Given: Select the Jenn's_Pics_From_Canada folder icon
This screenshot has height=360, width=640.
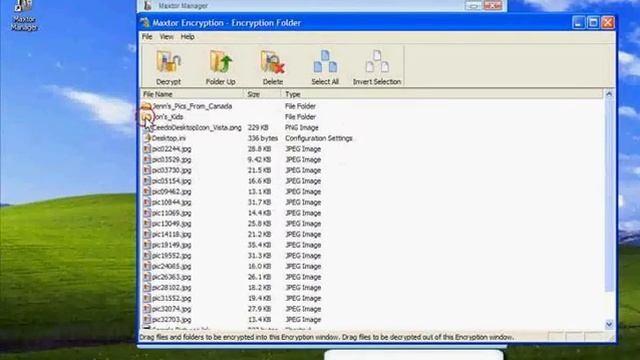Looking at the screenshot, I should [x=146, y=106].
